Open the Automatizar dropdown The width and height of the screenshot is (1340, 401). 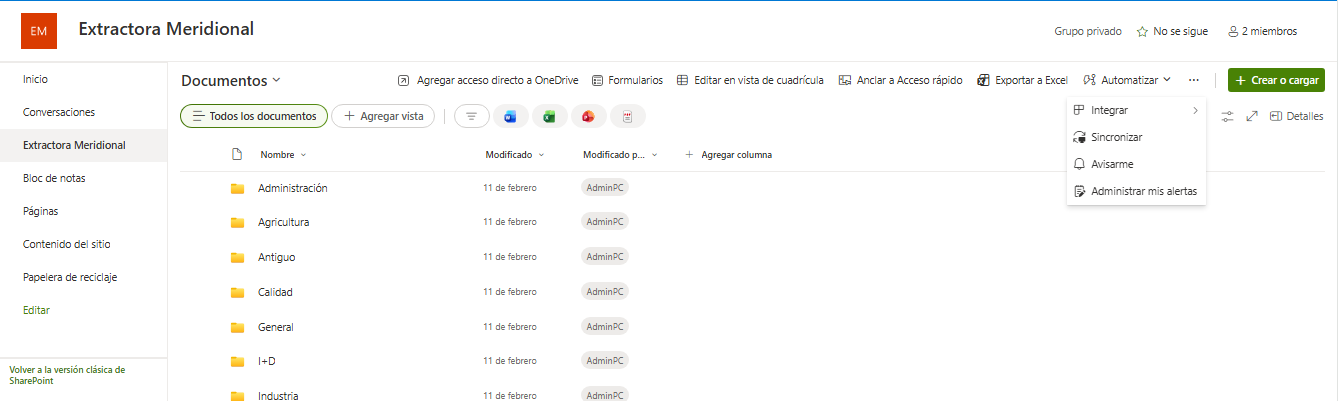(1127, 80)
